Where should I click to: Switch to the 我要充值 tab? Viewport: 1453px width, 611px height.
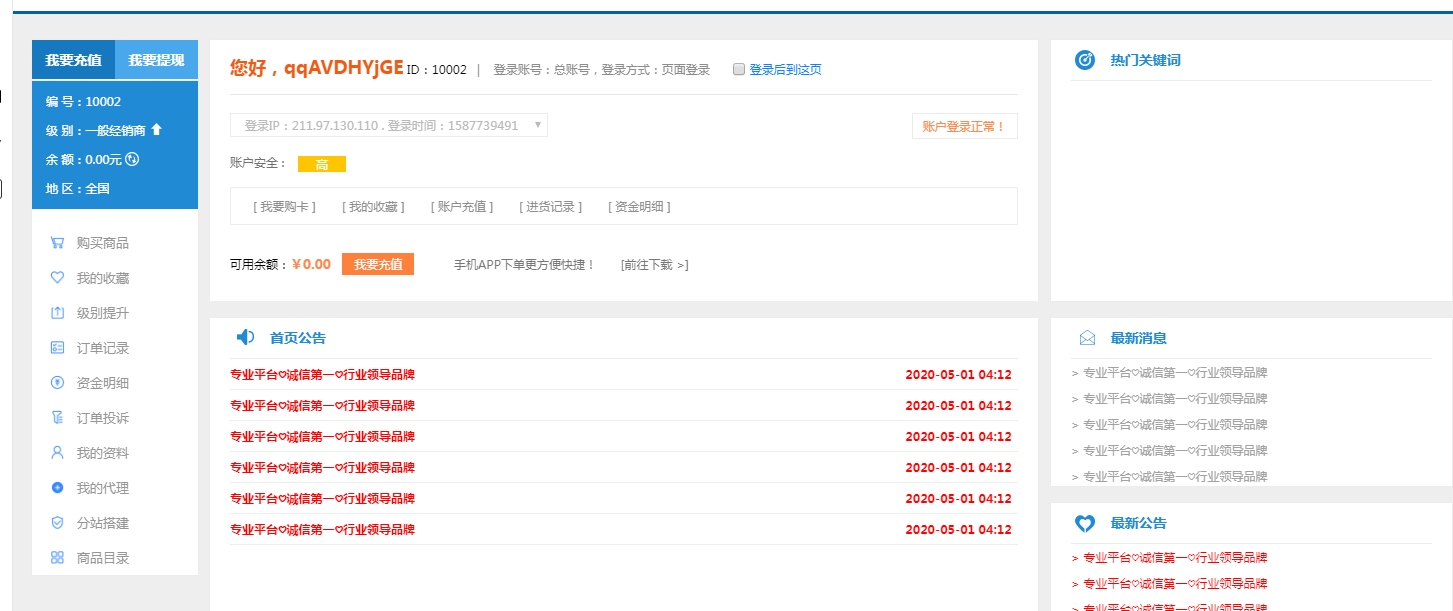73,60
